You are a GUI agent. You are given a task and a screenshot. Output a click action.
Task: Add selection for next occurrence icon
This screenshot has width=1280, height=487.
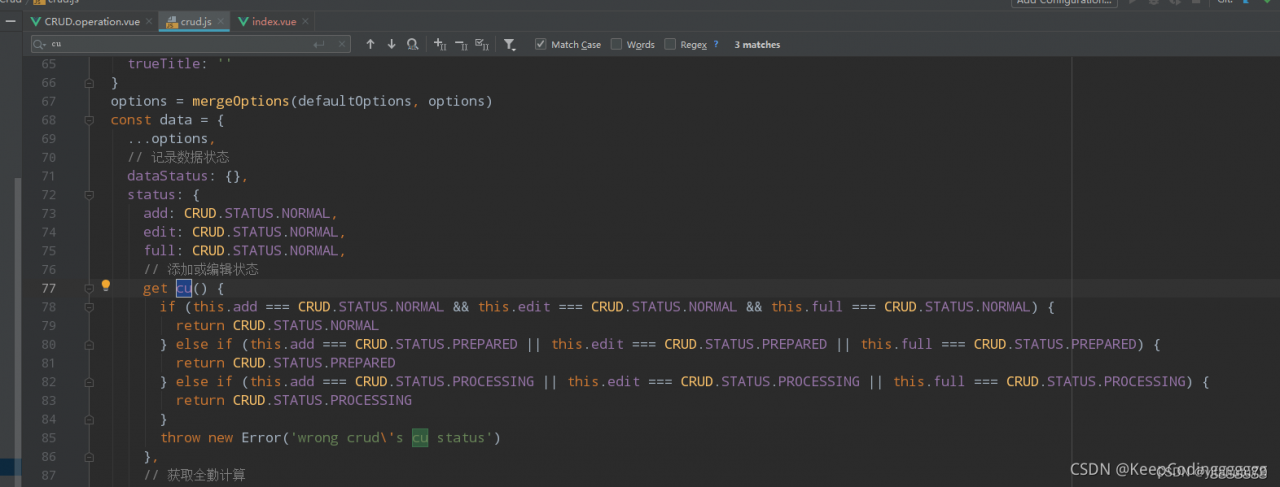[x=439, y=44]
